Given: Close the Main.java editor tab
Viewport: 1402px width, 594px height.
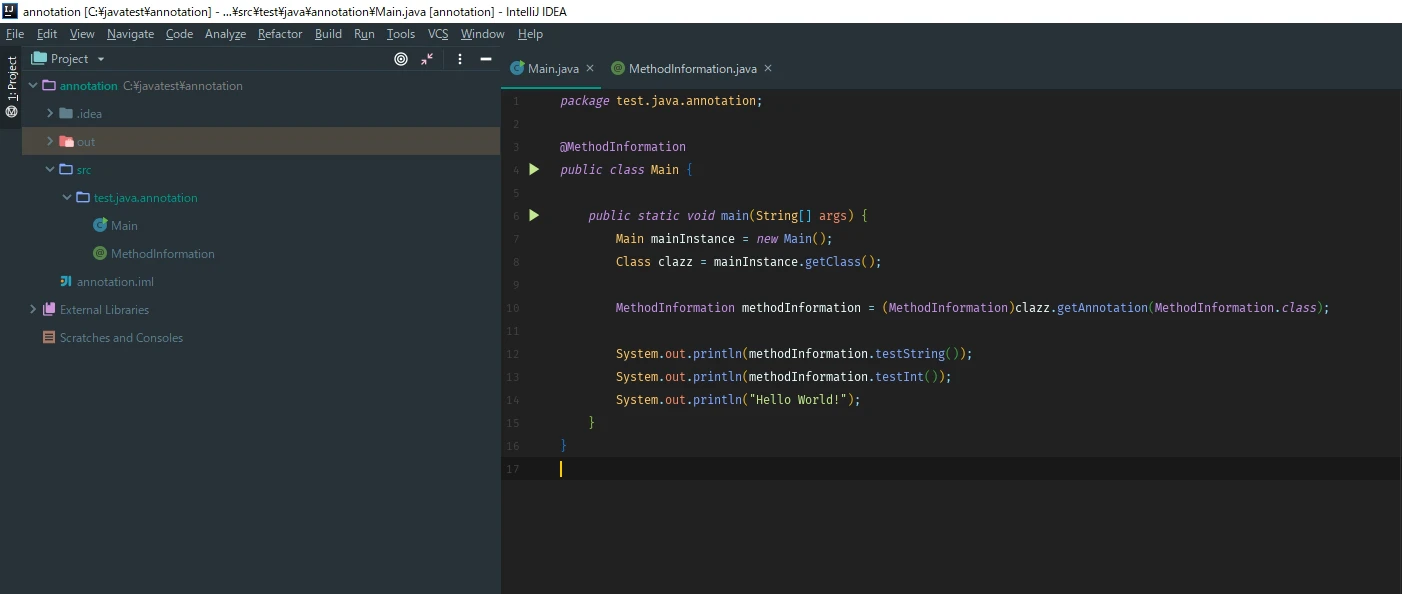Looking at the screenshot, I should pos(590,68).
